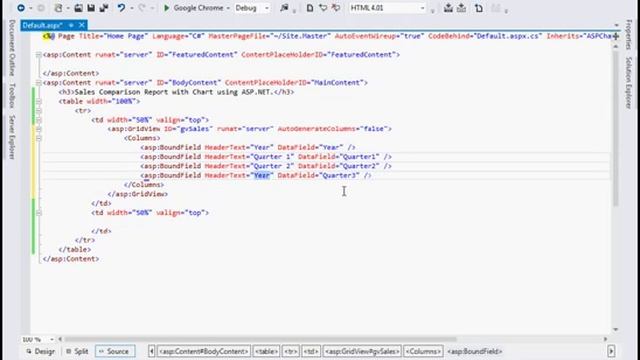Click the comment-out selection icon

click(323, 8)
